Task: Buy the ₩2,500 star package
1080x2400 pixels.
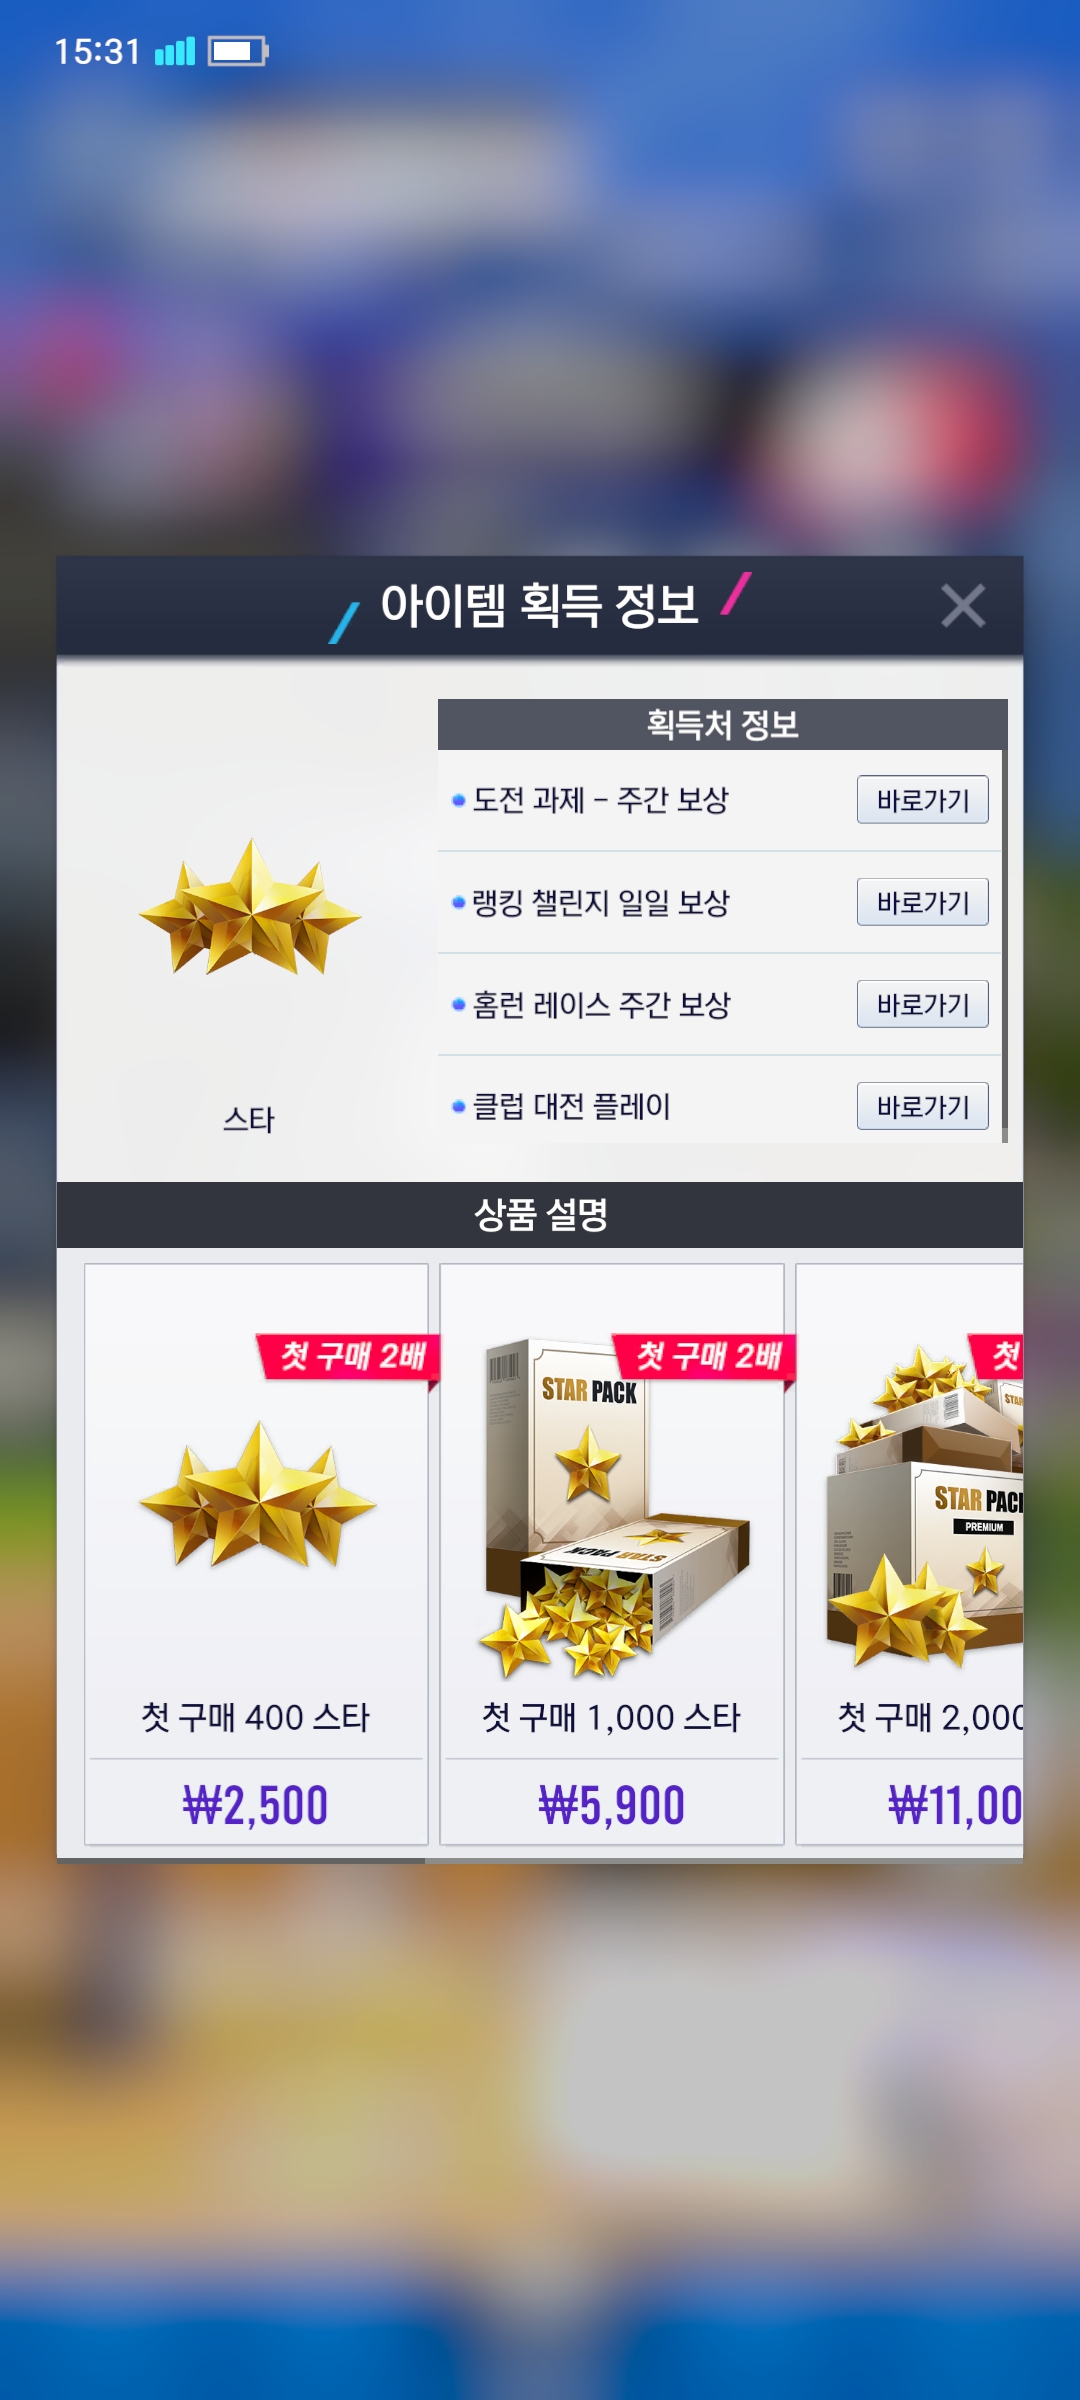Action: click(x=256, y=1805)
